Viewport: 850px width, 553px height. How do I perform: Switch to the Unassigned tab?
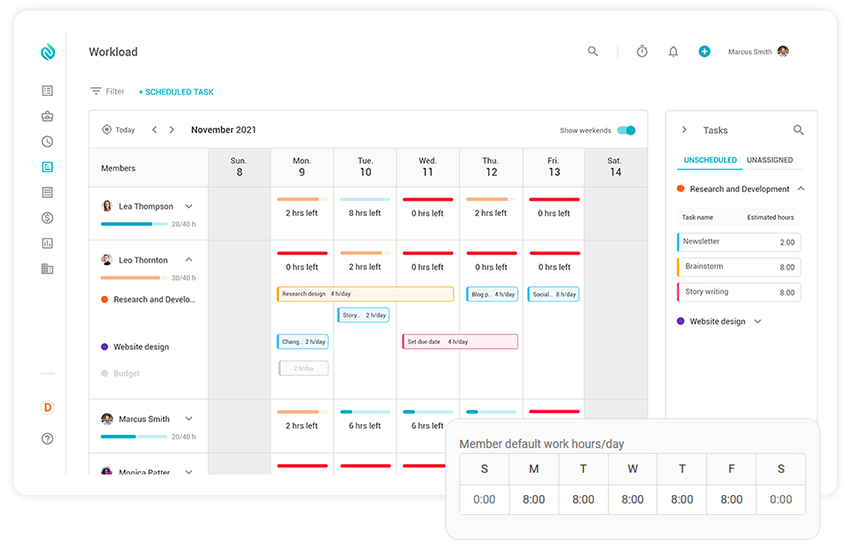click(x=769, y=160)
